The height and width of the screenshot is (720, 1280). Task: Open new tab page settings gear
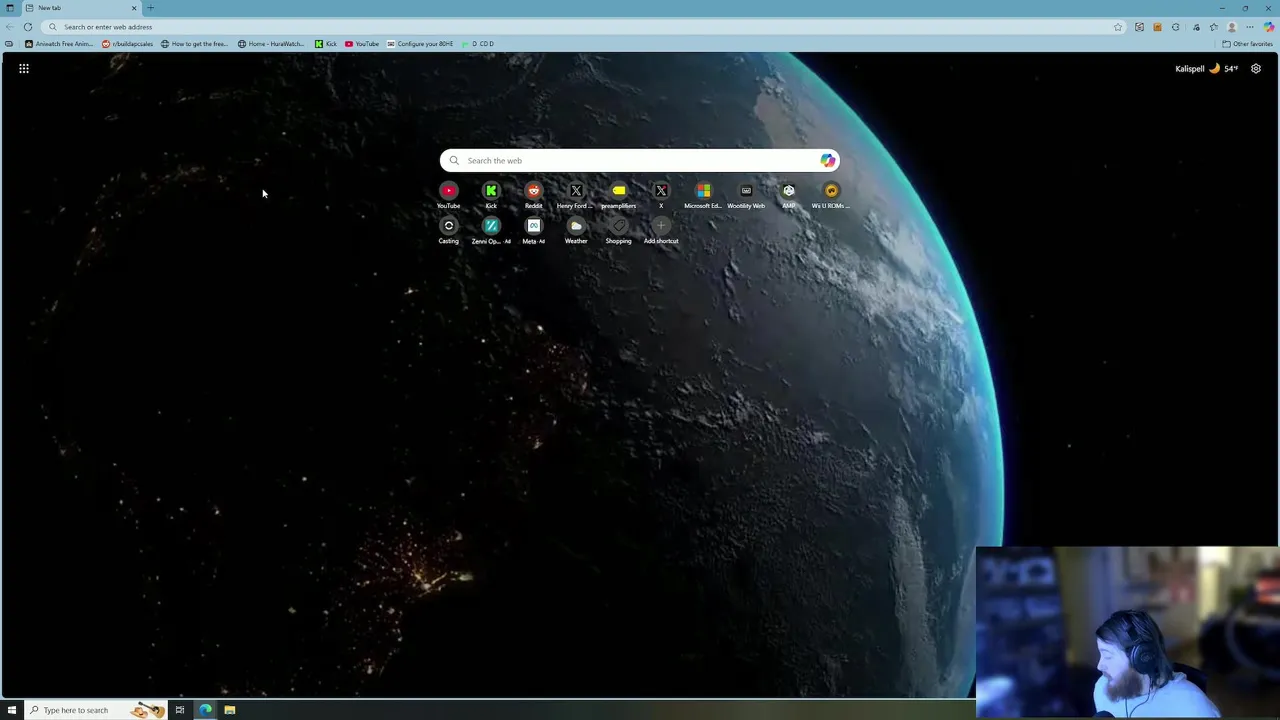[1256, 68]
